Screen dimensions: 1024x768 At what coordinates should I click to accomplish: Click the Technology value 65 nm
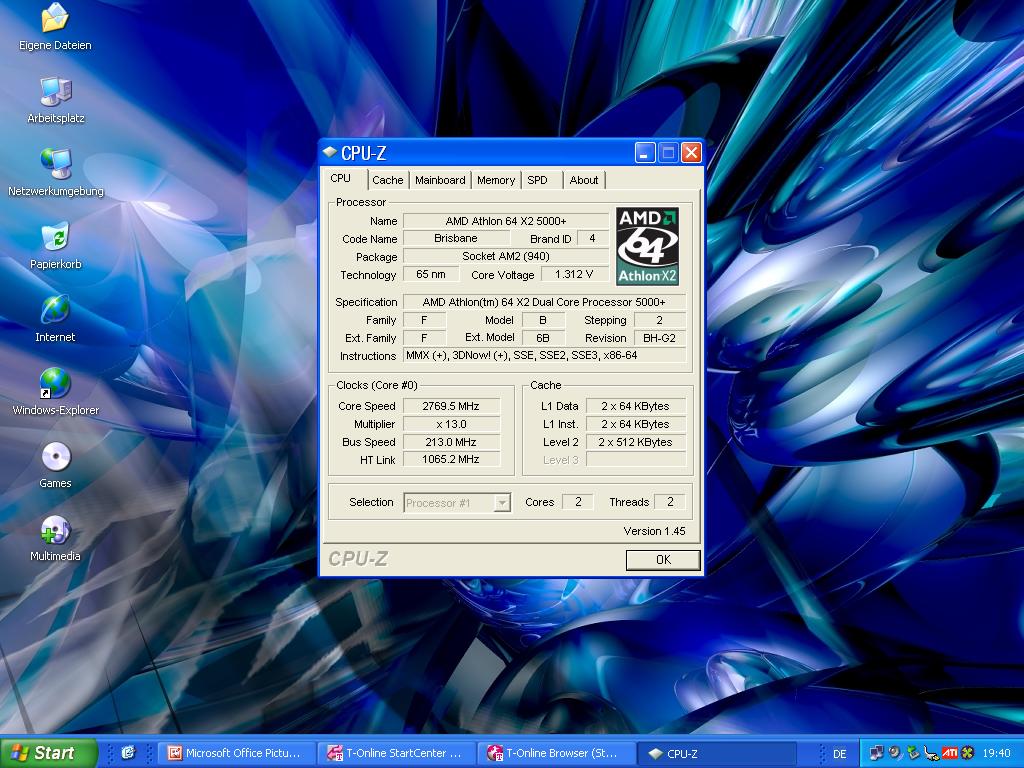point(431,274)
